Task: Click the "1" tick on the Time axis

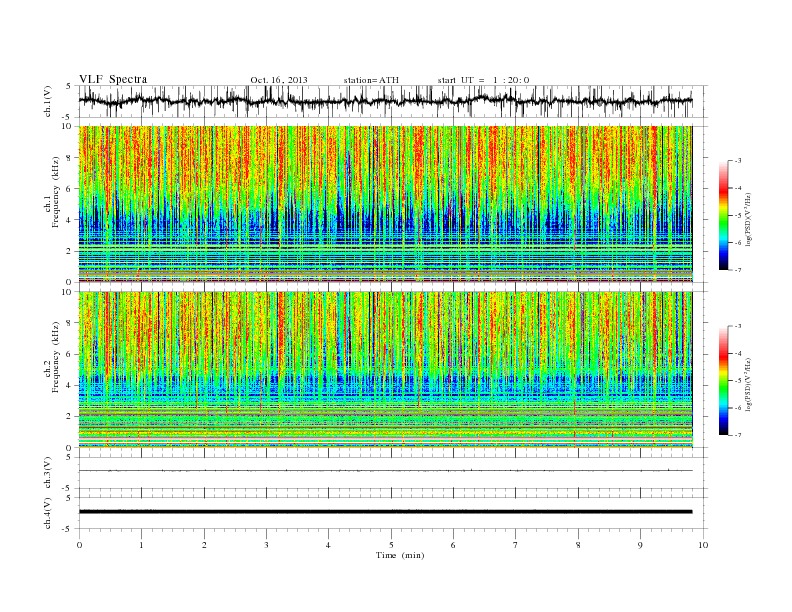Action: (141, 545)
